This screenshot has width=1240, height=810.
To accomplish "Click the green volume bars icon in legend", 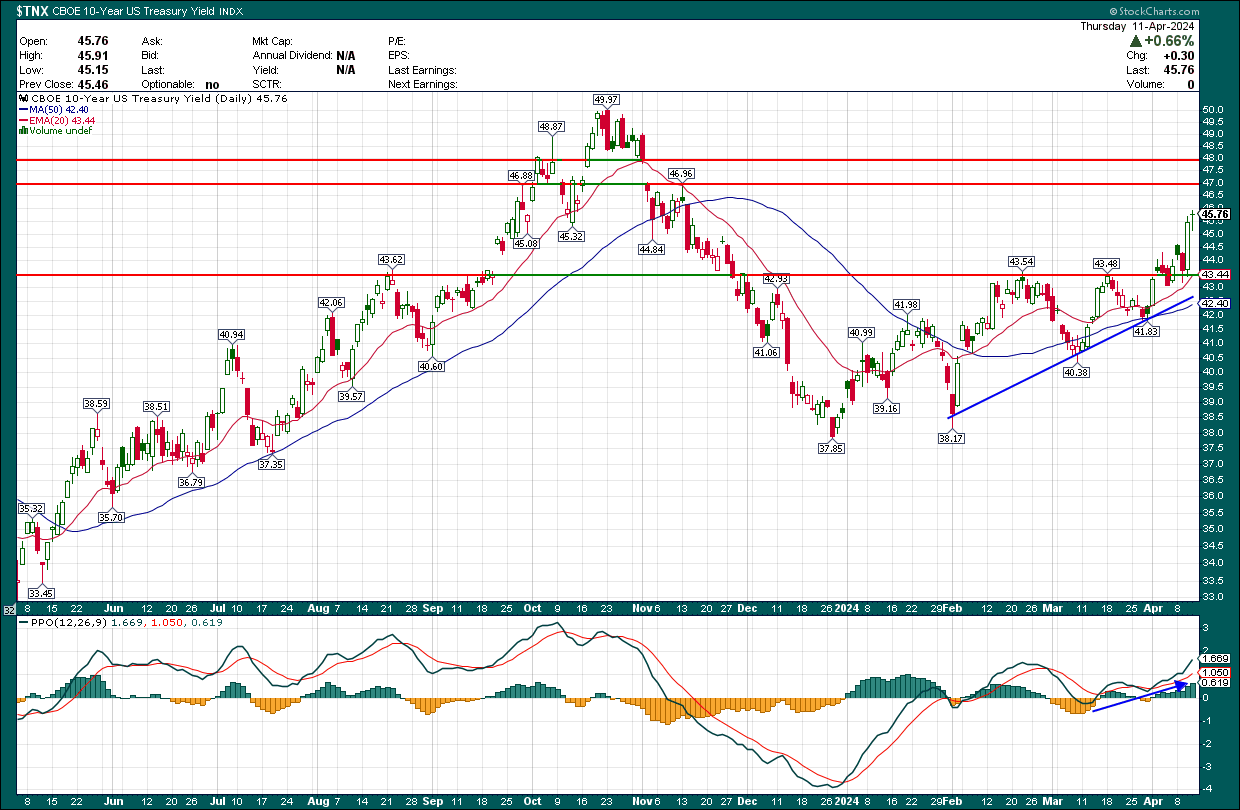I will click(x=21, y=131).
